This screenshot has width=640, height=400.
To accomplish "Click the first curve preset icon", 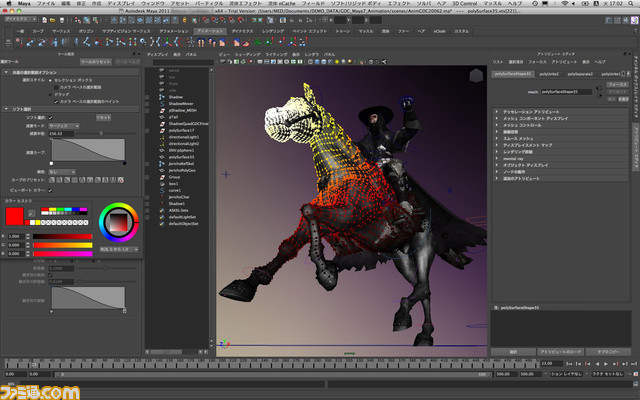I will click(x=52, y=180).
